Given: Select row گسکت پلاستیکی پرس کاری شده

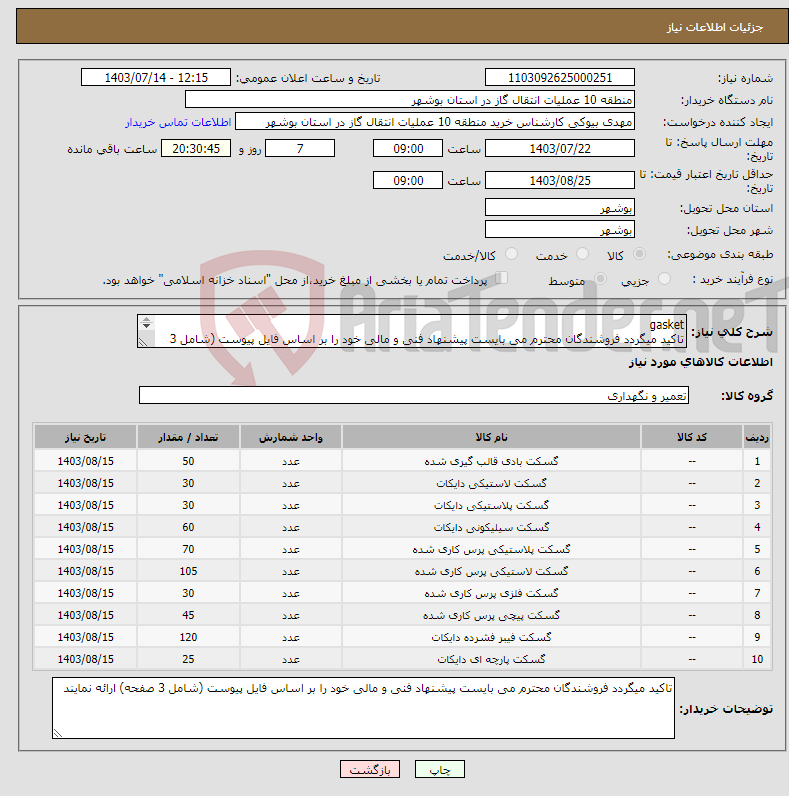Looking at the screenshot, I should coord(402,549).
